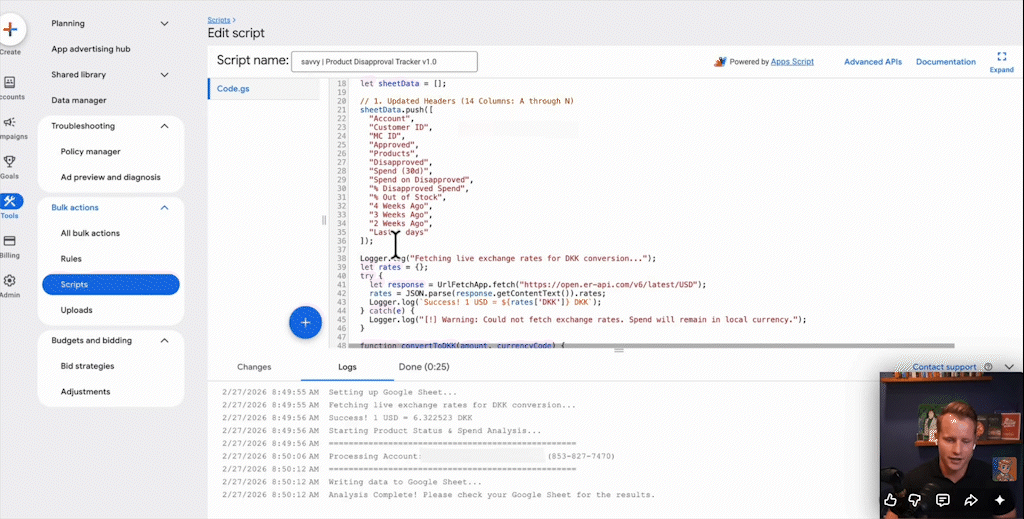Open Goals trophy icon in sidebar
This screenshot has width=1024, height=519.
(10, 163)
